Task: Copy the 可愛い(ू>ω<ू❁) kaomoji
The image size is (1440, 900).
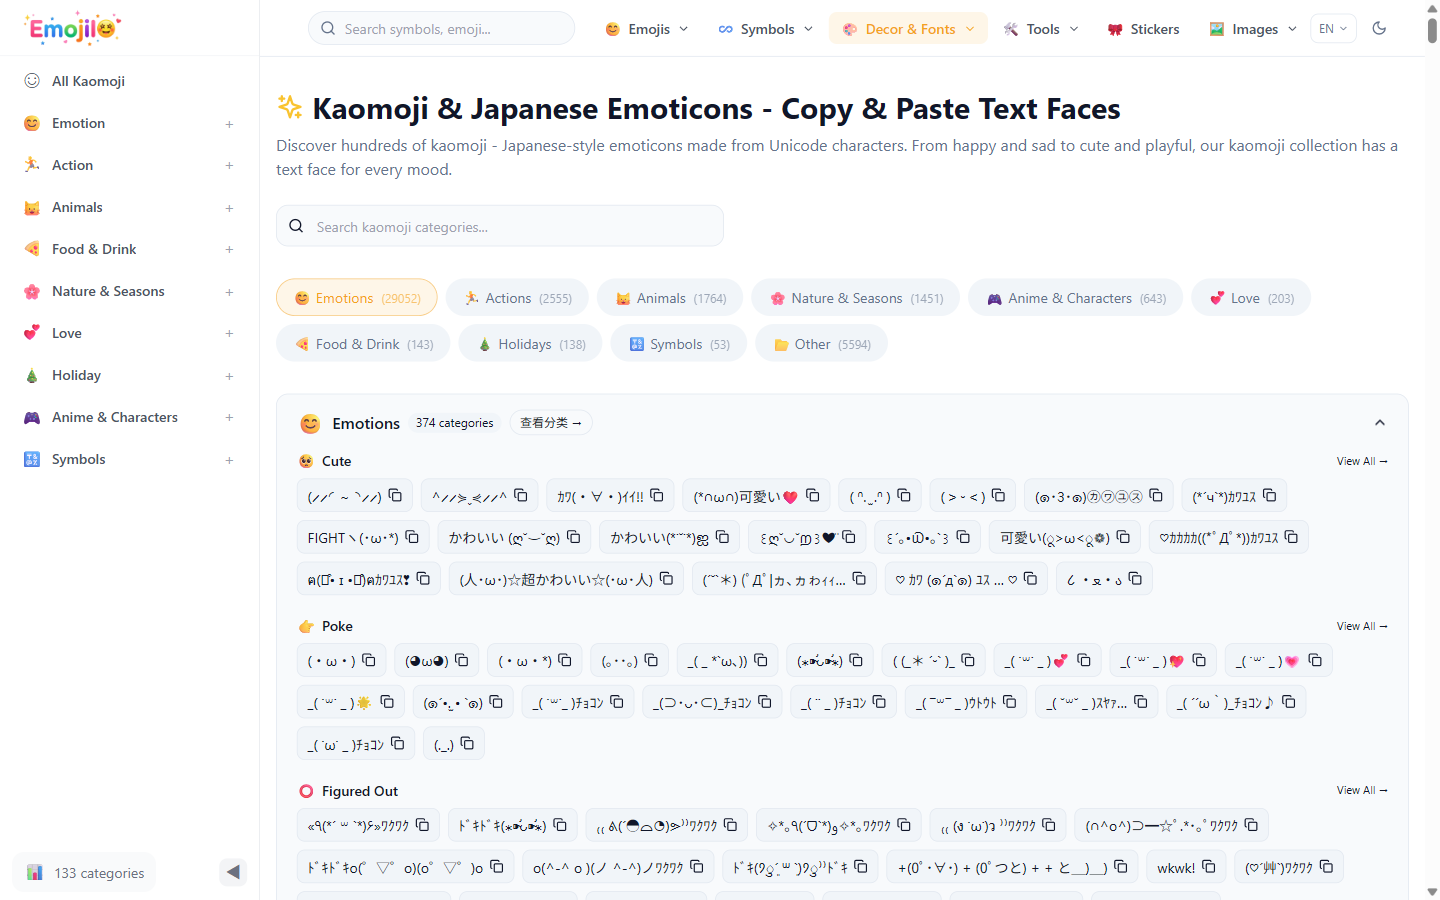Action: [1123, 537]
